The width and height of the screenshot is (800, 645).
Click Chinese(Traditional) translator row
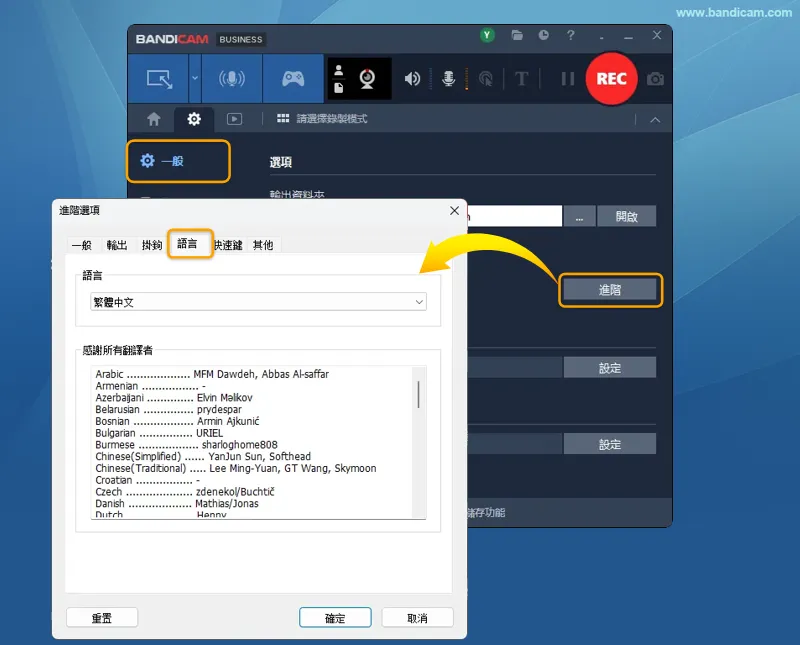click(x=236, y=468)
